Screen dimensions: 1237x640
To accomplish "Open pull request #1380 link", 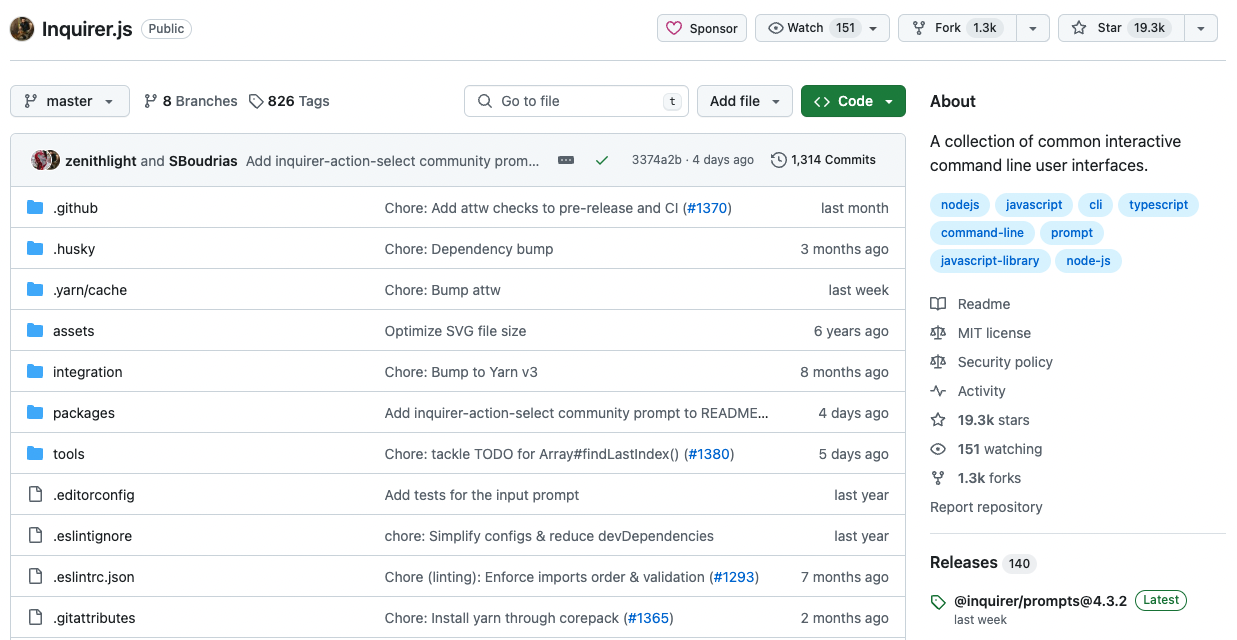I will click(x=709, y=454).
